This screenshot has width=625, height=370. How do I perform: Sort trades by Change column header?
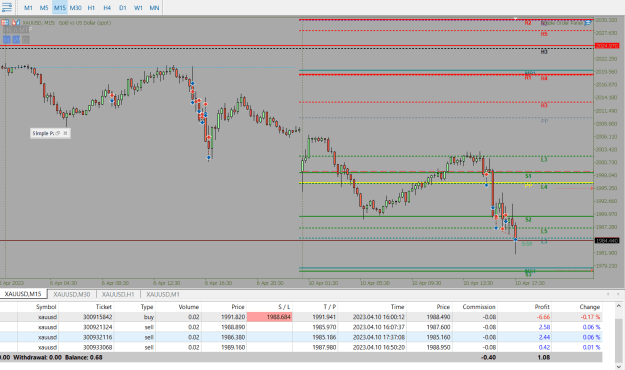589,307
